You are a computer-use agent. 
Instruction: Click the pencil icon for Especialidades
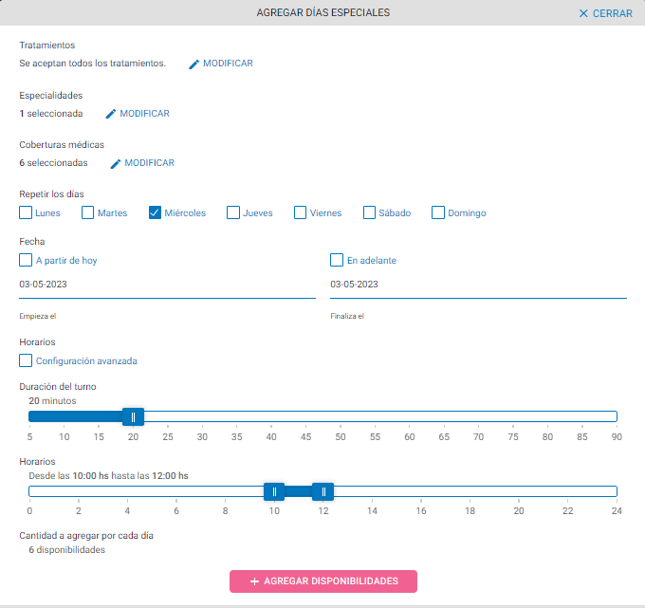(111, 114)
